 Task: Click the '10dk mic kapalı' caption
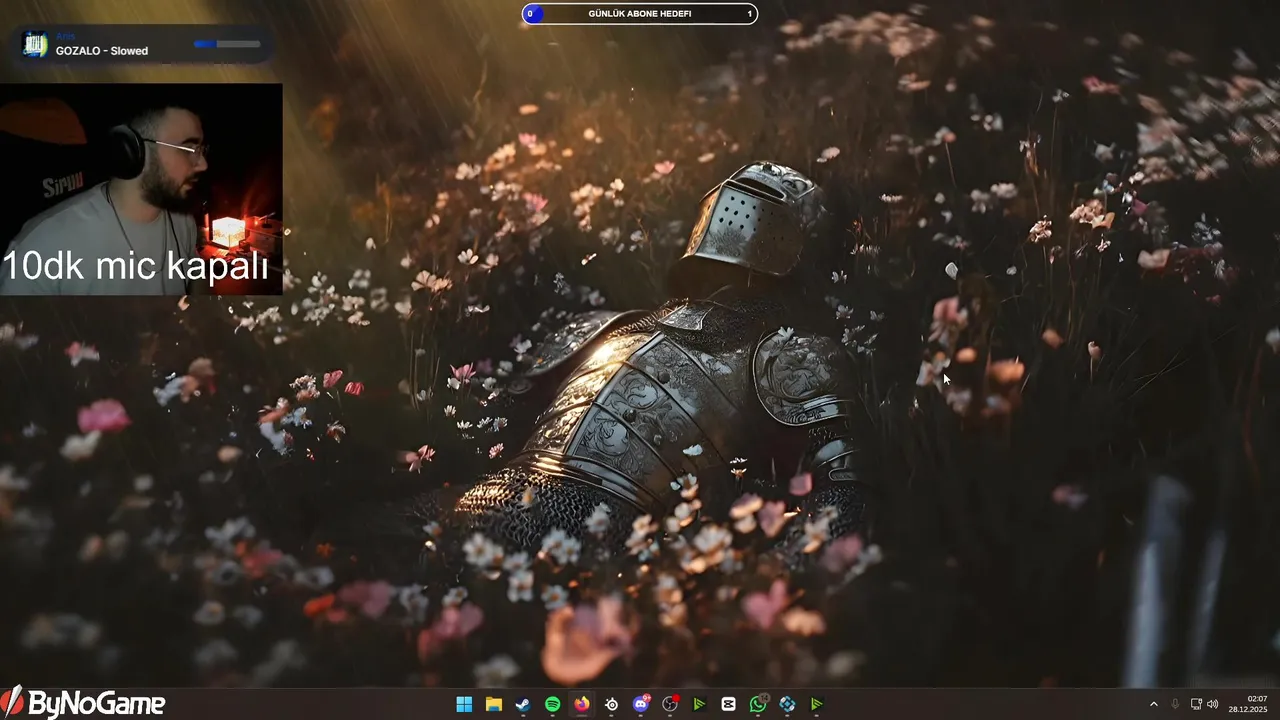click(136, 266)
